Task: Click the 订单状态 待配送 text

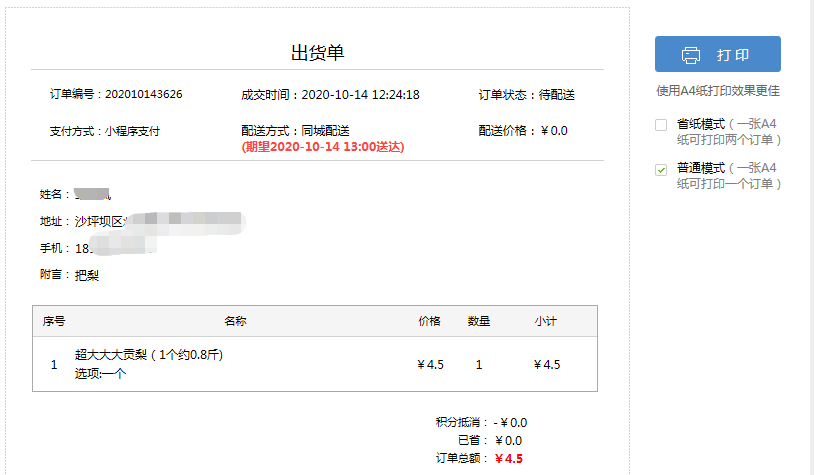Action: tap(527, 95)
